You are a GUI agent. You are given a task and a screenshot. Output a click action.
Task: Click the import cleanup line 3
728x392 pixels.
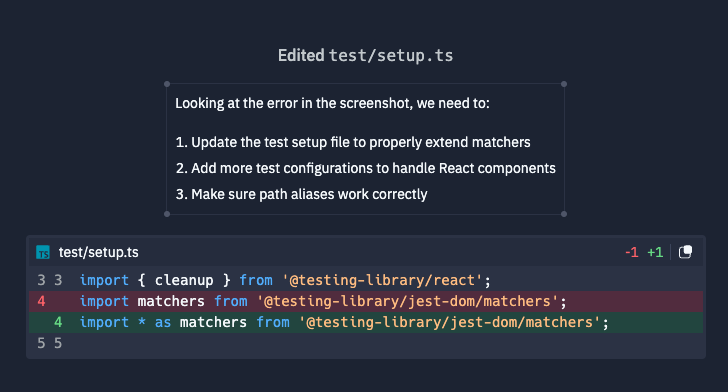click(366, 280)
